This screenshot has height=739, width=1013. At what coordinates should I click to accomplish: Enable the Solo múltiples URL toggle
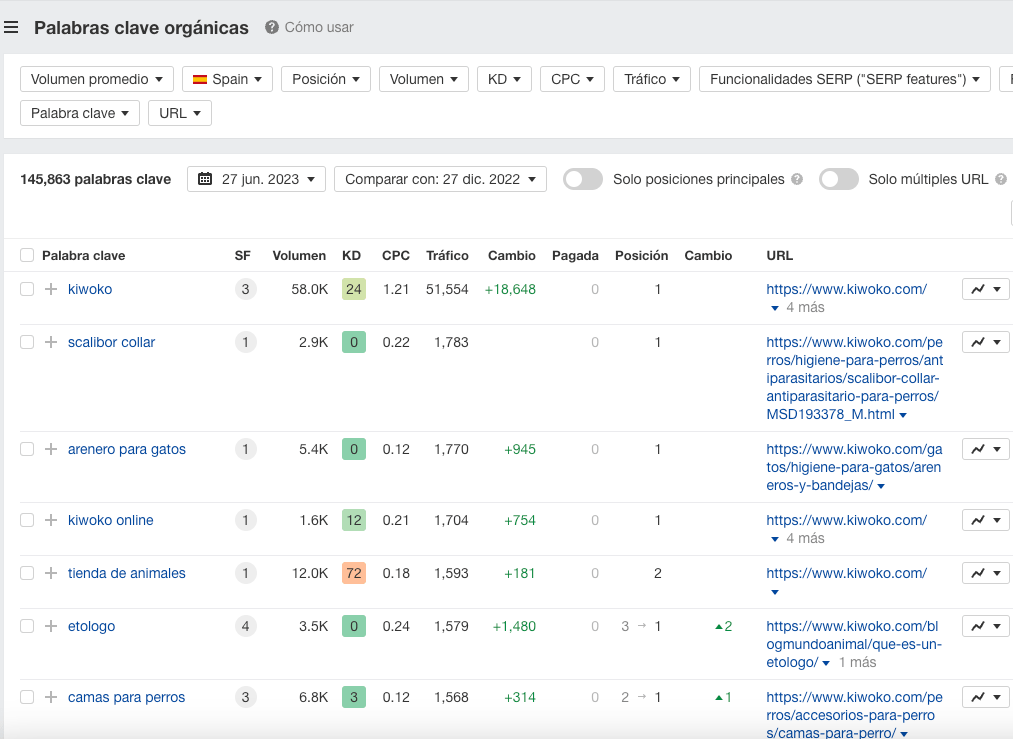pyautogui.click(x=839, y=179)
